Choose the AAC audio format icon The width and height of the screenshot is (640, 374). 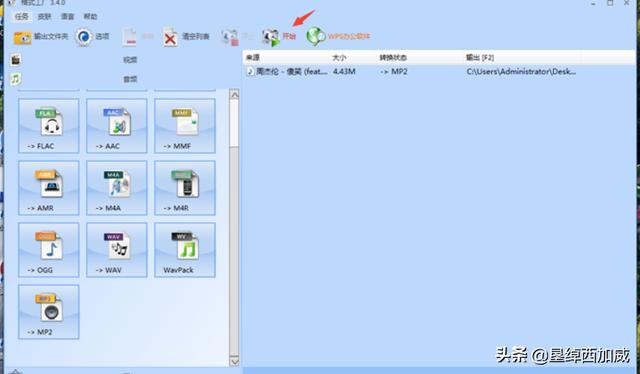coord(117,126)
